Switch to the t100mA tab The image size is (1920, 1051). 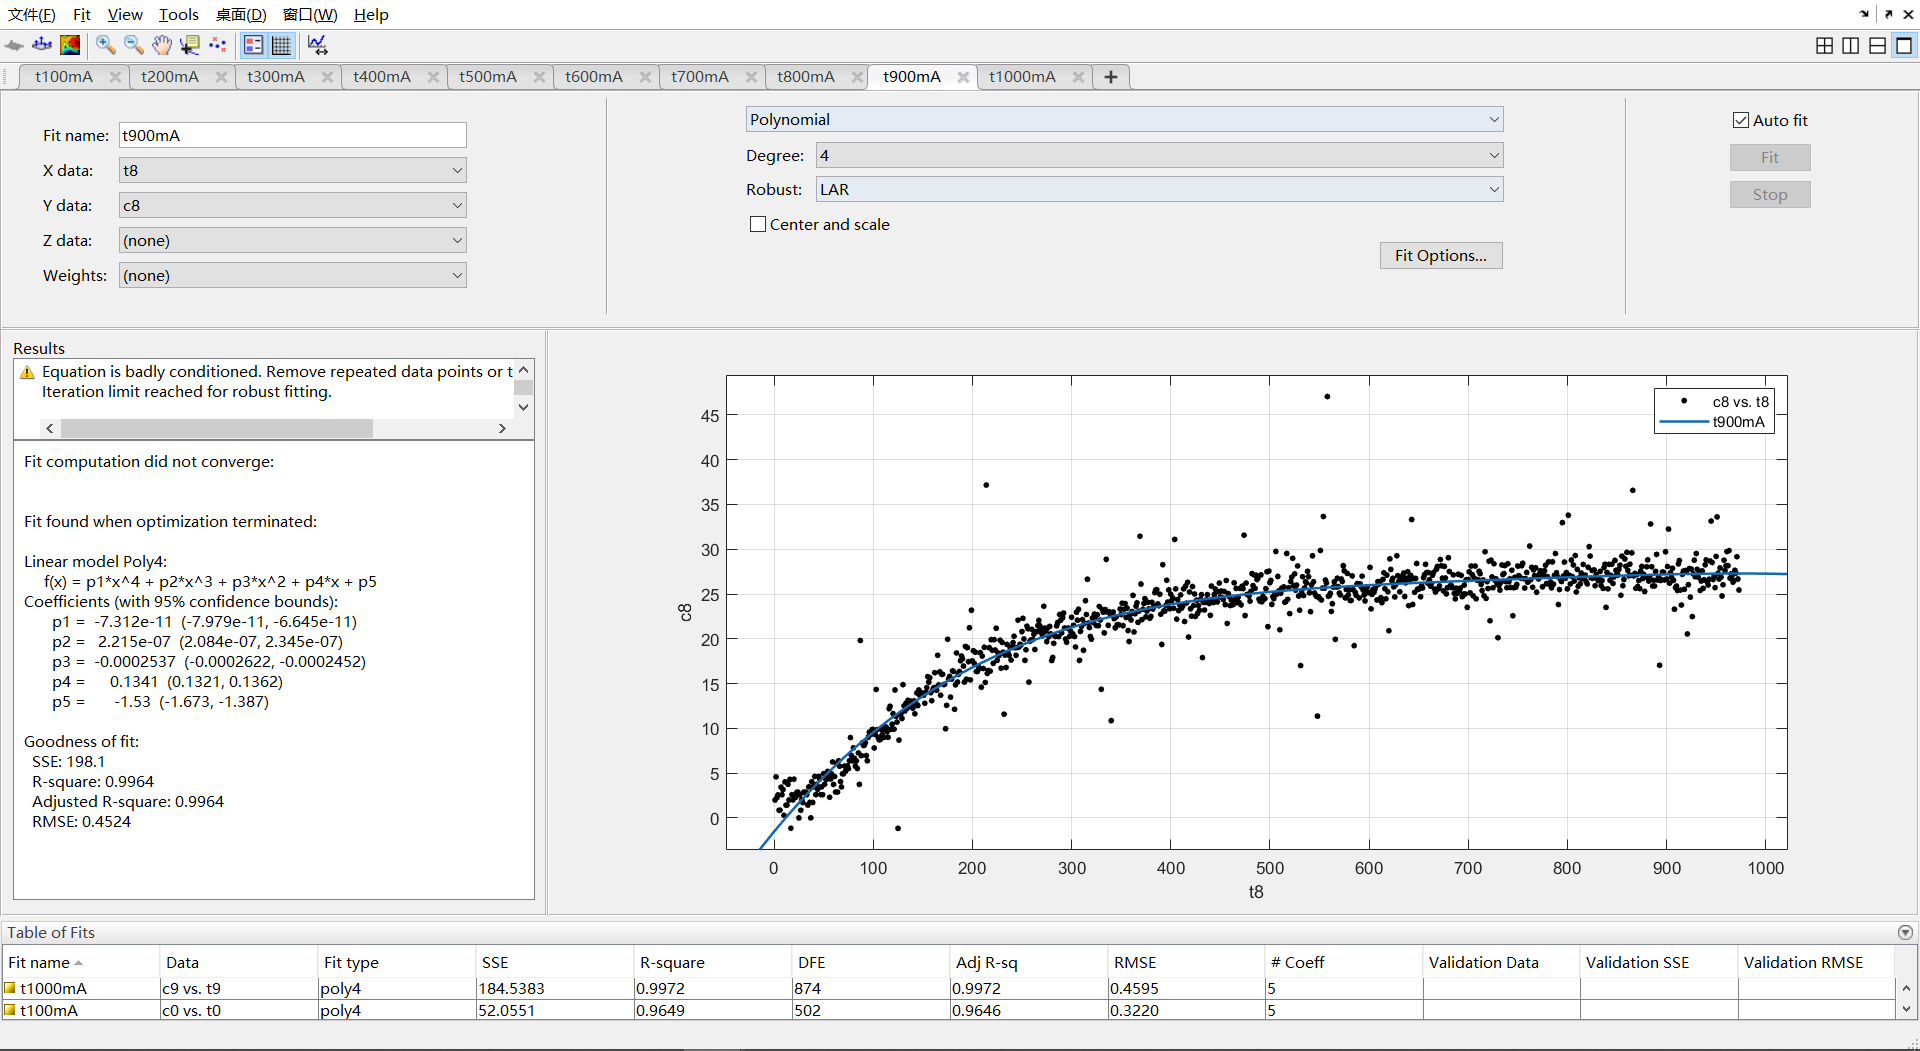pos(64,77)
